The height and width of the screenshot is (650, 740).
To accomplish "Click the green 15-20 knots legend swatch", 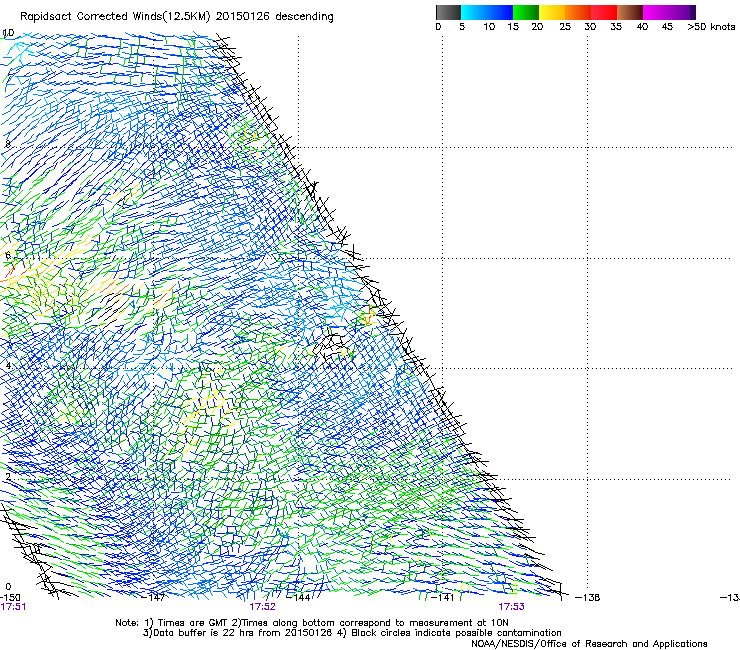I will 526,12.
